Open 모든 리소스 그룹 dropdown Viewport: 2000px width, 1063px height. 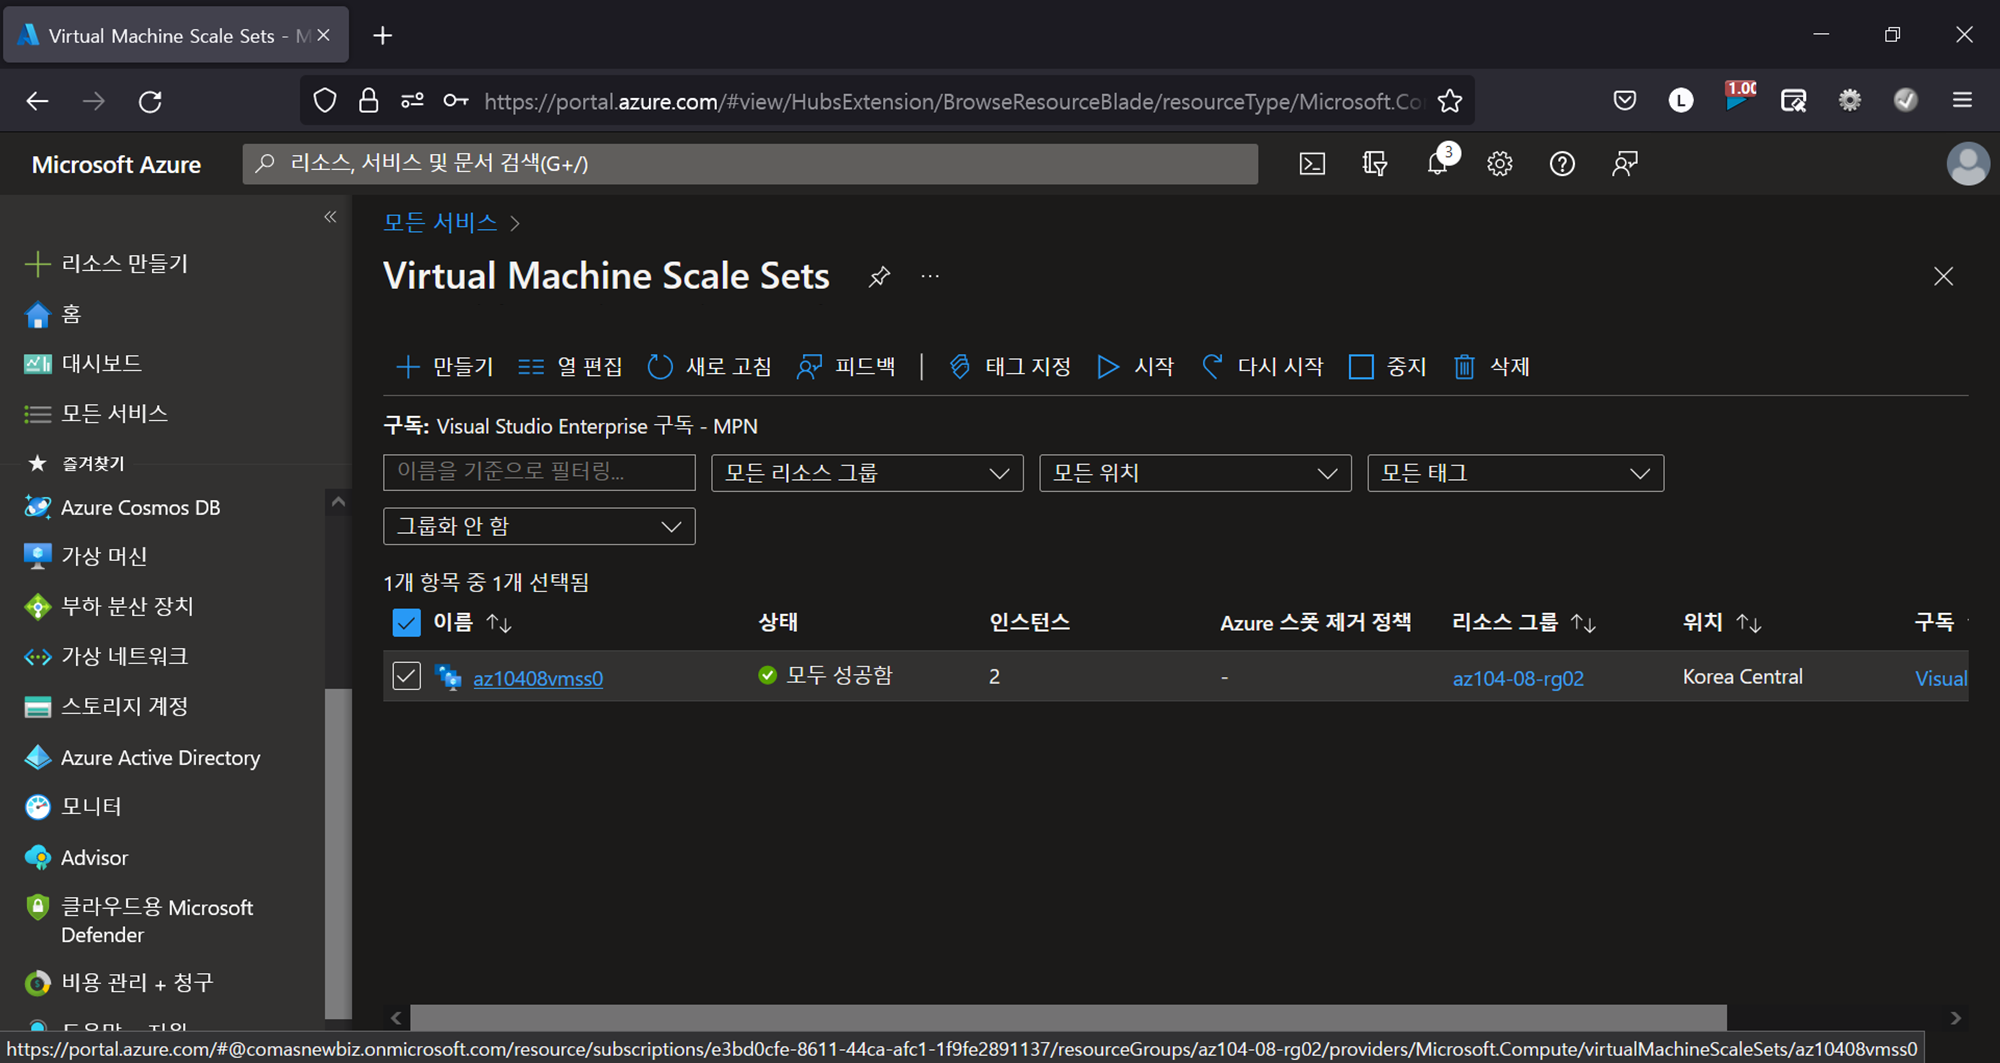point(867,473)
